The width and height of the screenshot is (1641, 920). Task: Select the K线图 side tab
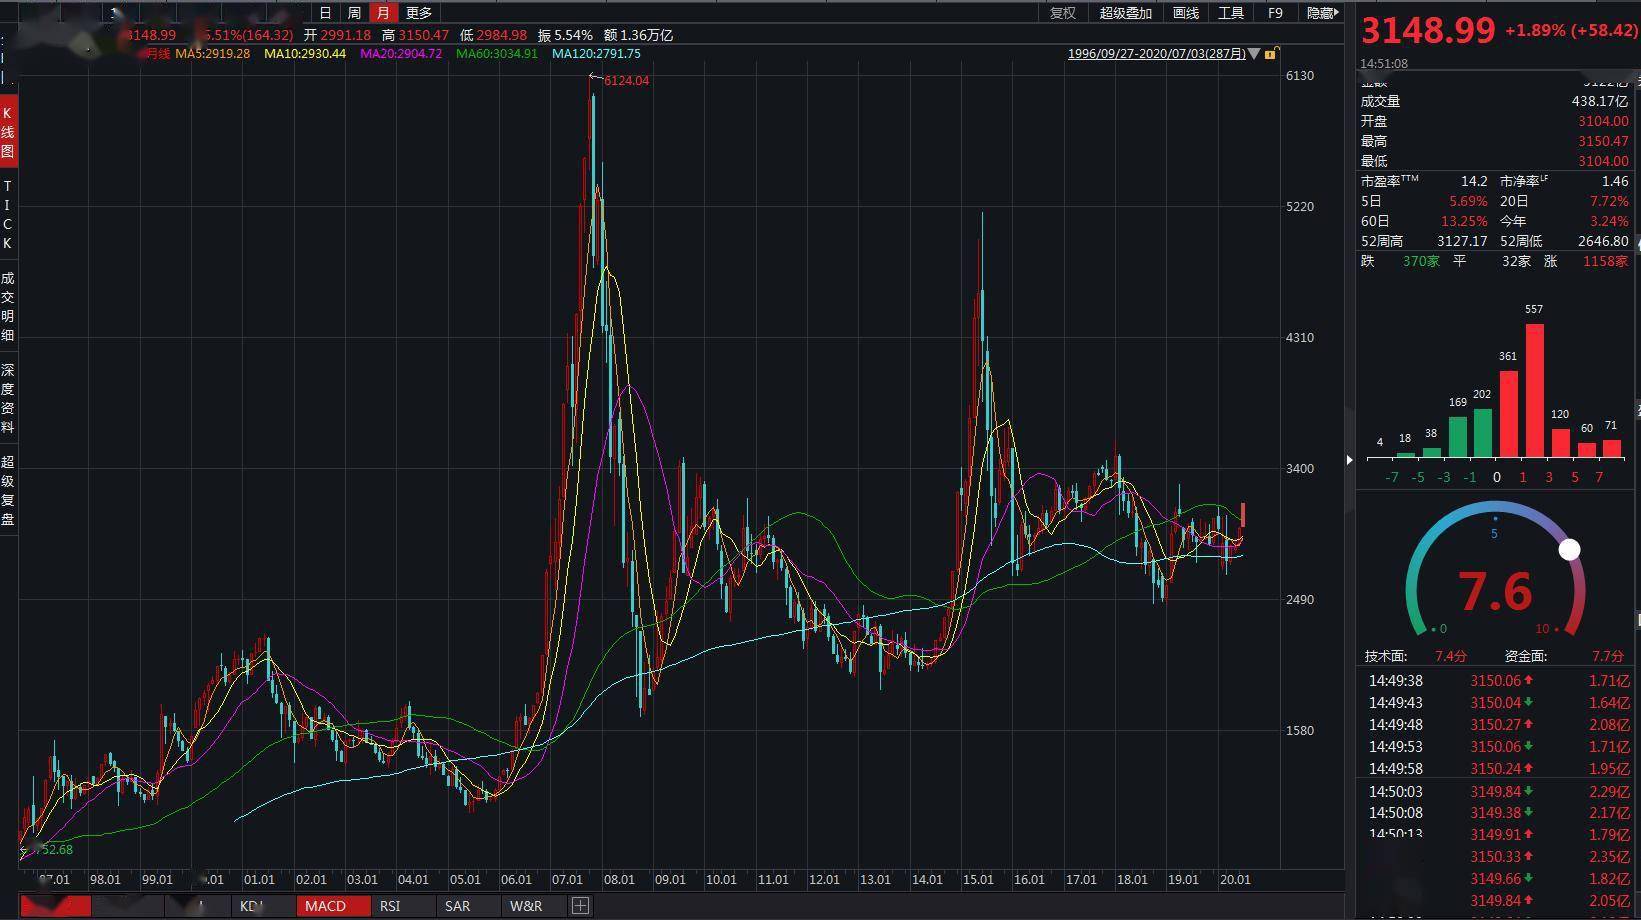(x=8, y=132)
